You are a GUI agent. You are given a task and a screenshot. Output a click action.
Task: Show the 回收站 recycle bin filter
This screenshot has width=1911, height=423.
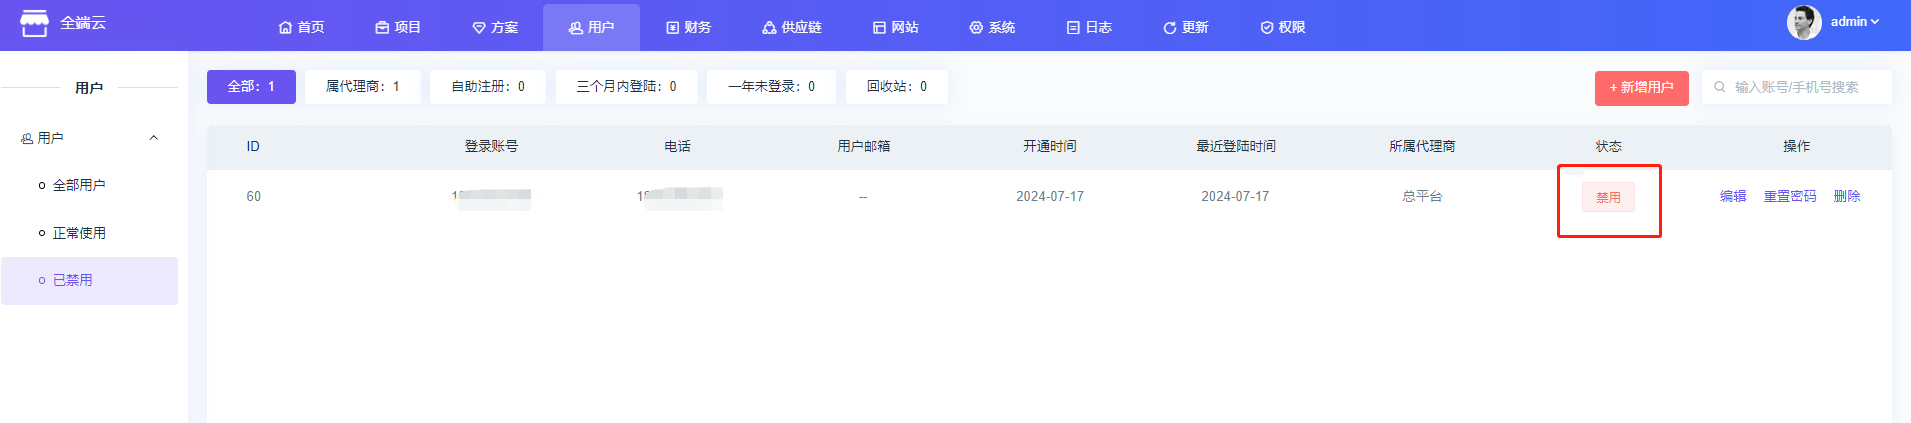tap(896, 87)
